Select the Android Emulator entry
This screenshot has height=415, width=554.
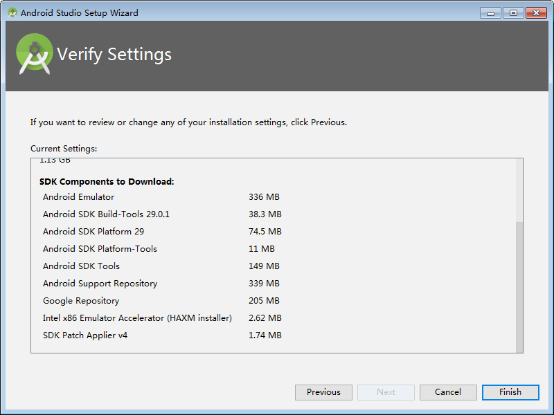click(78, 197)
